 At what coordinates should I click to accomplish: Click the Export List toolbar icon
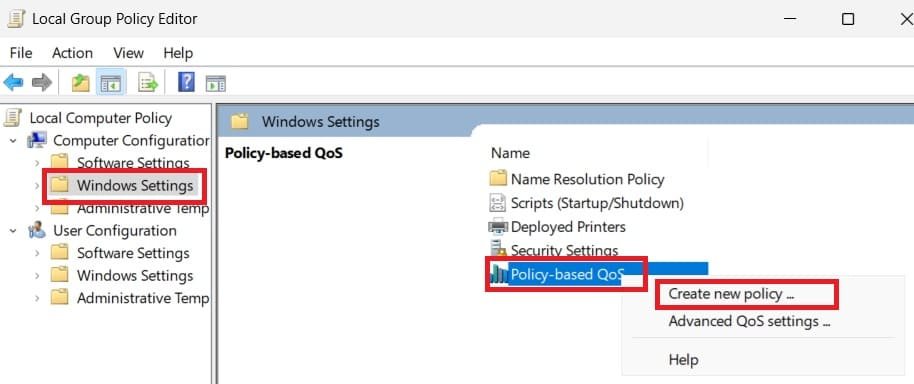[148, 83]
